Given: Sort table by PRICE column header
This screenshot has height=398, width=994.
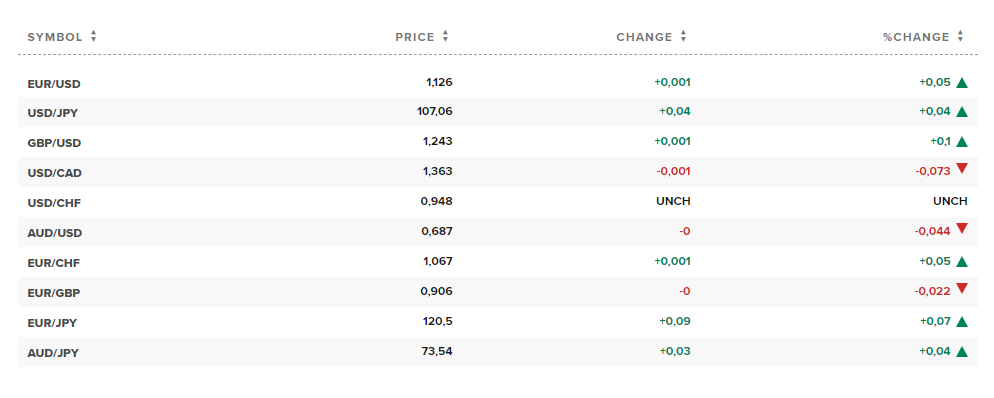Looking at the screenshot, I should coord(415,37).
